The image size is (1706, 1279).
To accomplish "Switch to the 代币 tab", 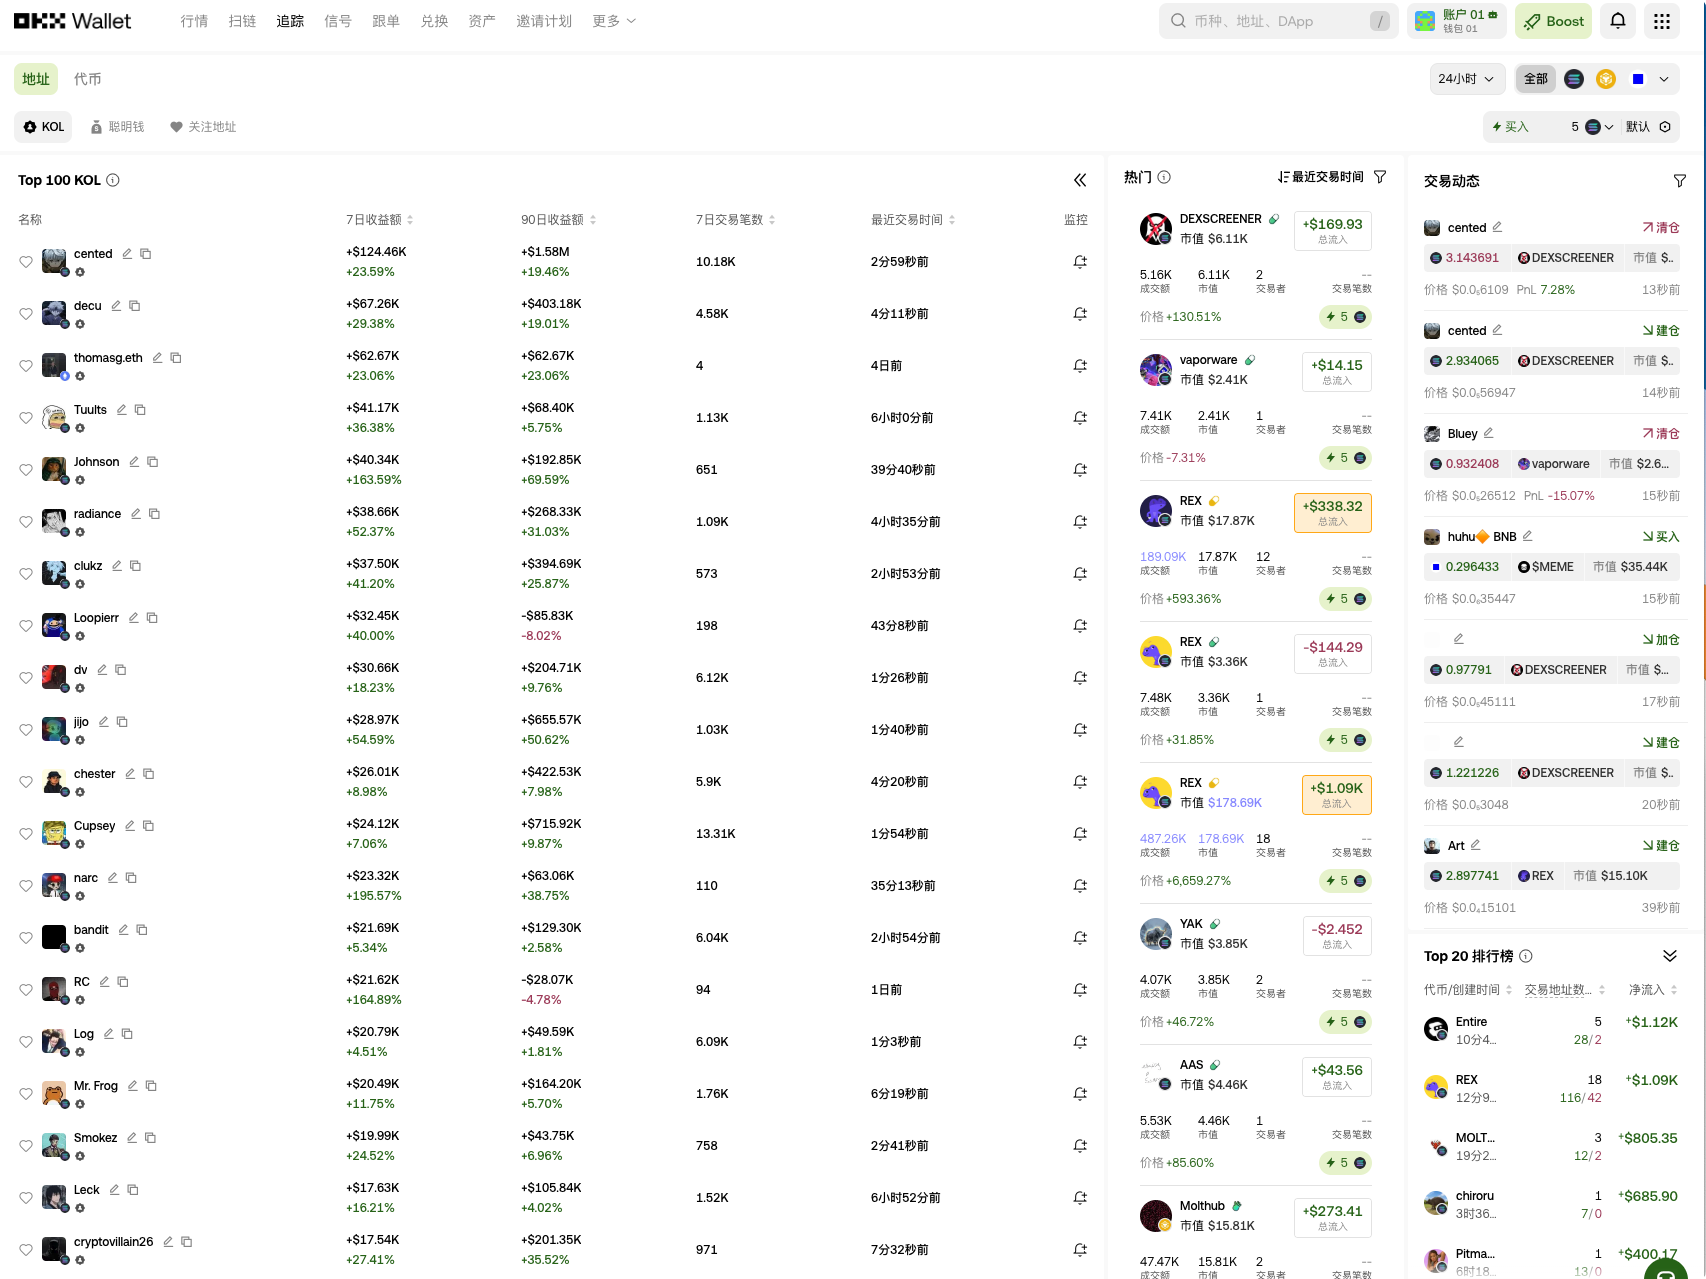I will pos(88,78).
